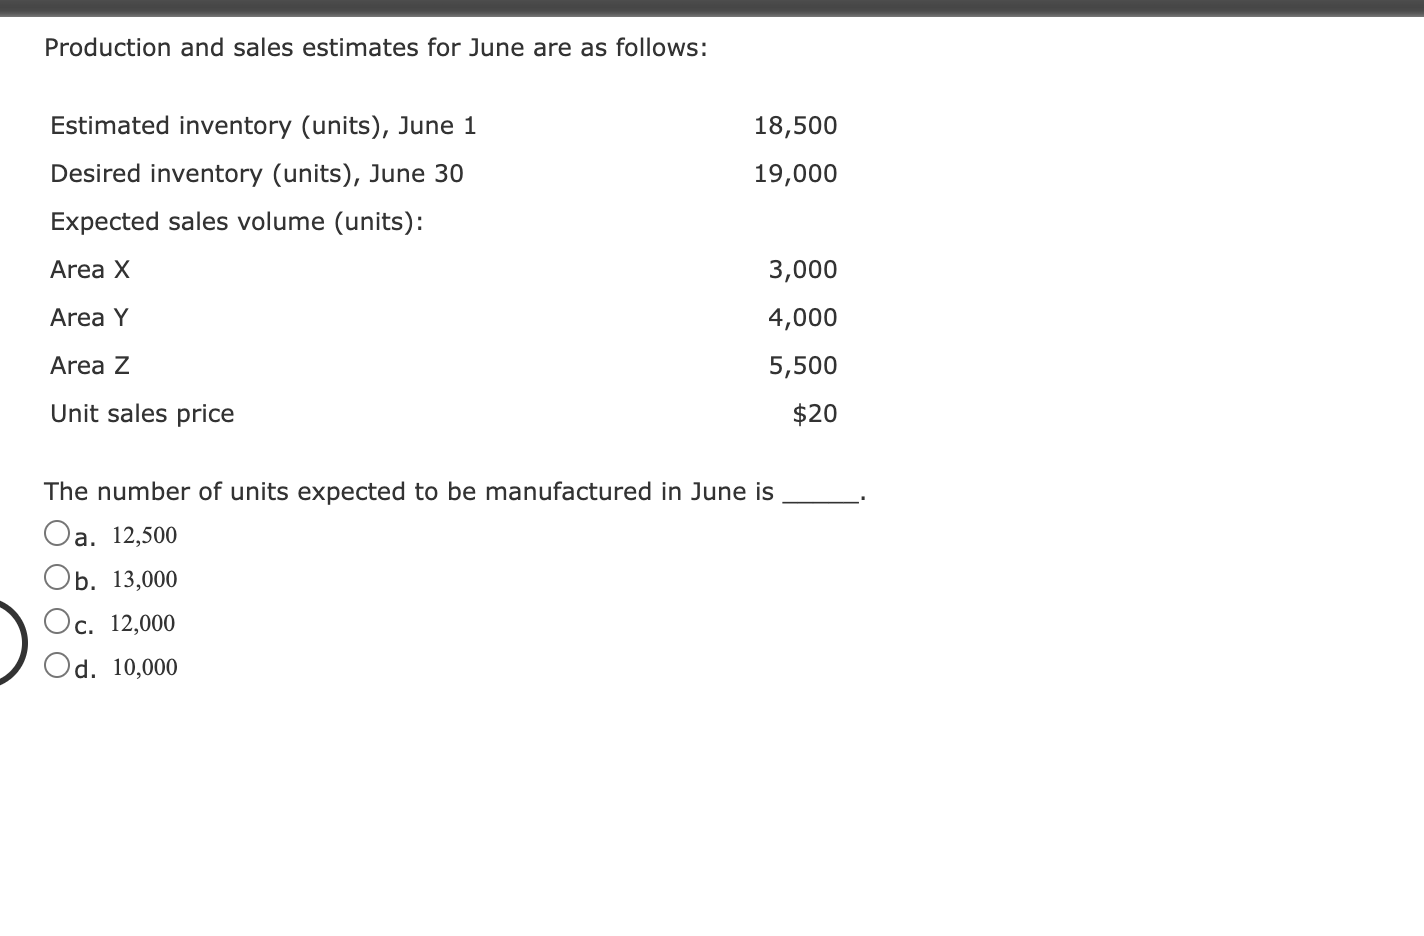Select radio button option c. 12,000

tap(57, 620)
